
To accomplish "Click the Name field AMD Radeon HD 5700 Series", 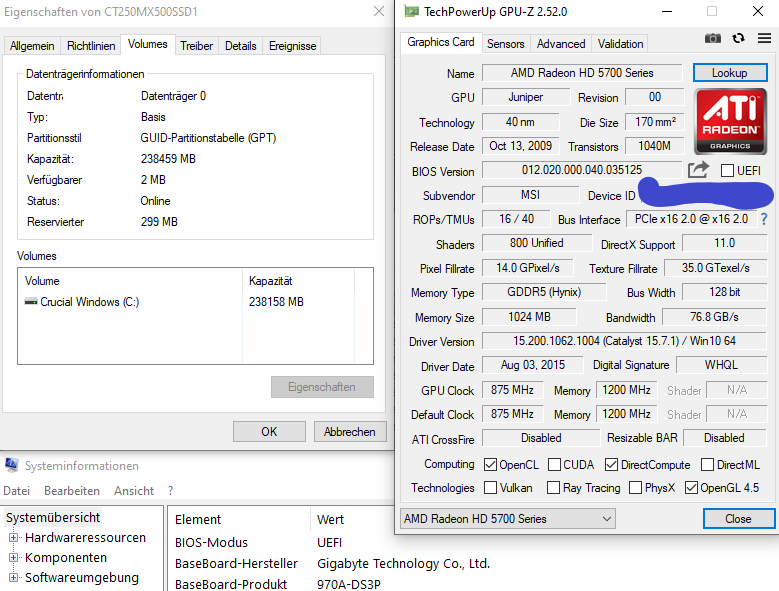I will click(x=582, y=73).
